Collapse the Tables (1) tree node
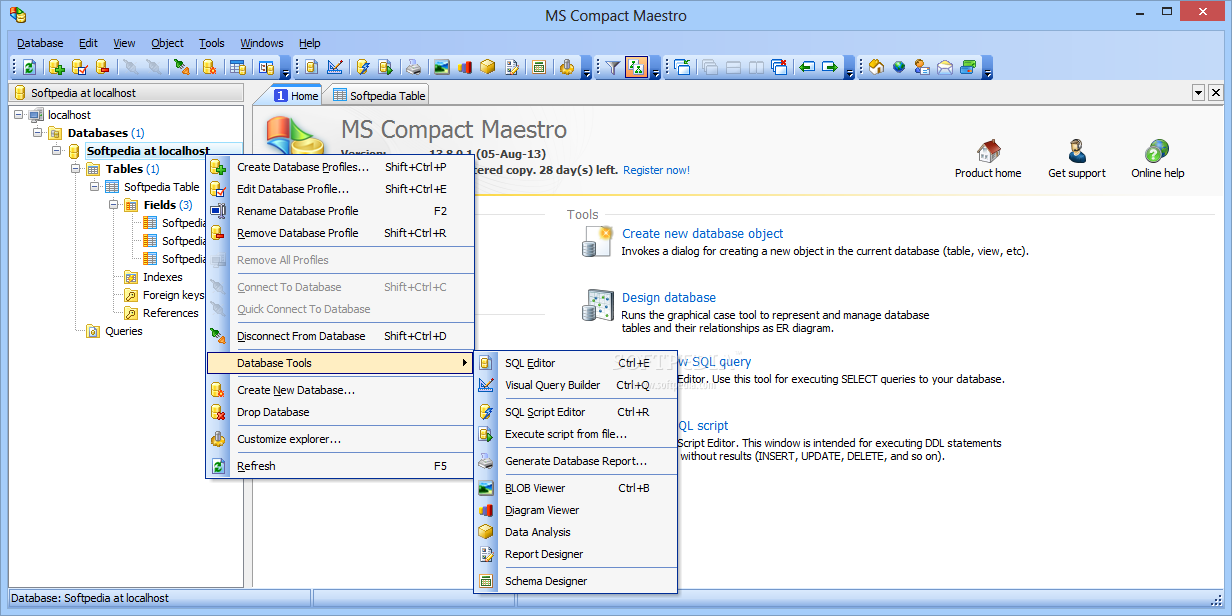 (75, 169)
